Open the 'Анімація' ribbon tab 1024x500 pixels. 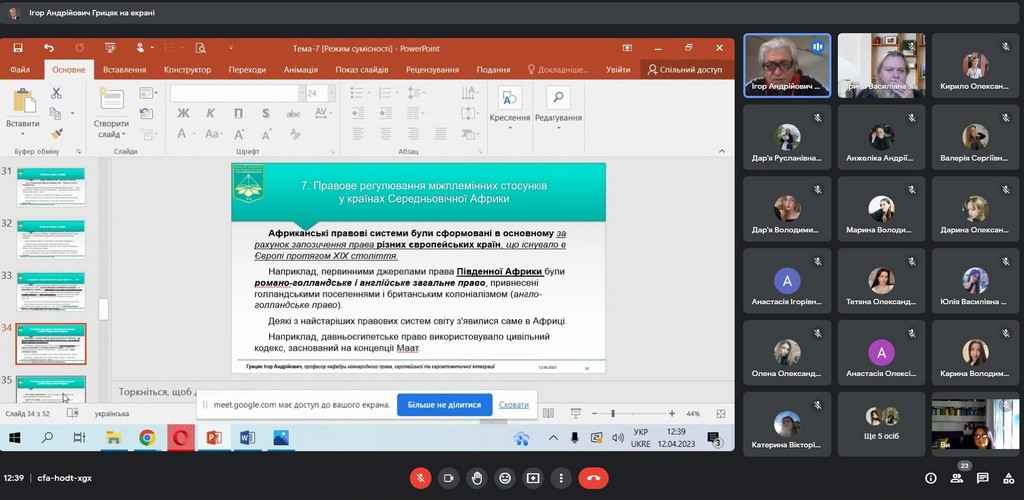[300, 70]
